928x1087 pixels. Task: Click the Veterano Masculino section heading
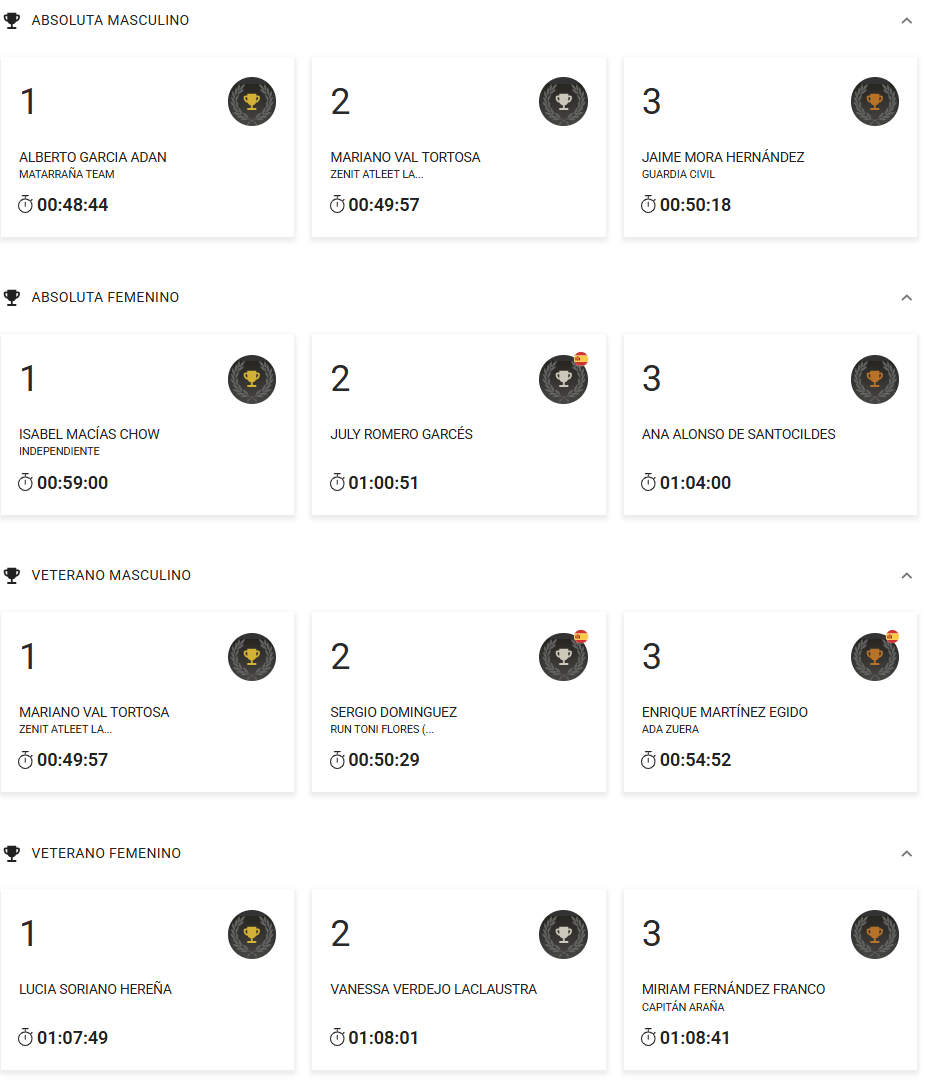pyautogui.click(x=111, y=576)
